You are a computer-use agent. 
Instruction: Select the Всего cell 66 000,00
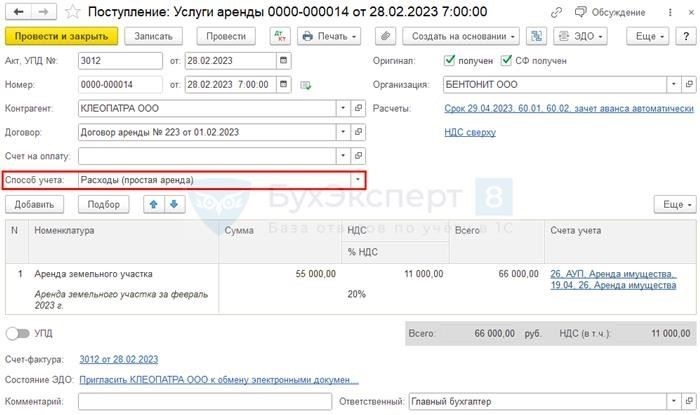(518, 274)
